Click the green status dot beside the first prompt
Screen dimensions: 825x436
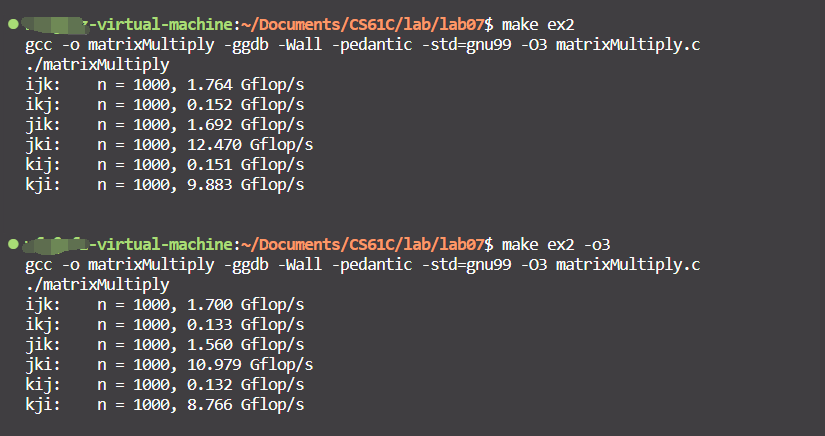12,22
